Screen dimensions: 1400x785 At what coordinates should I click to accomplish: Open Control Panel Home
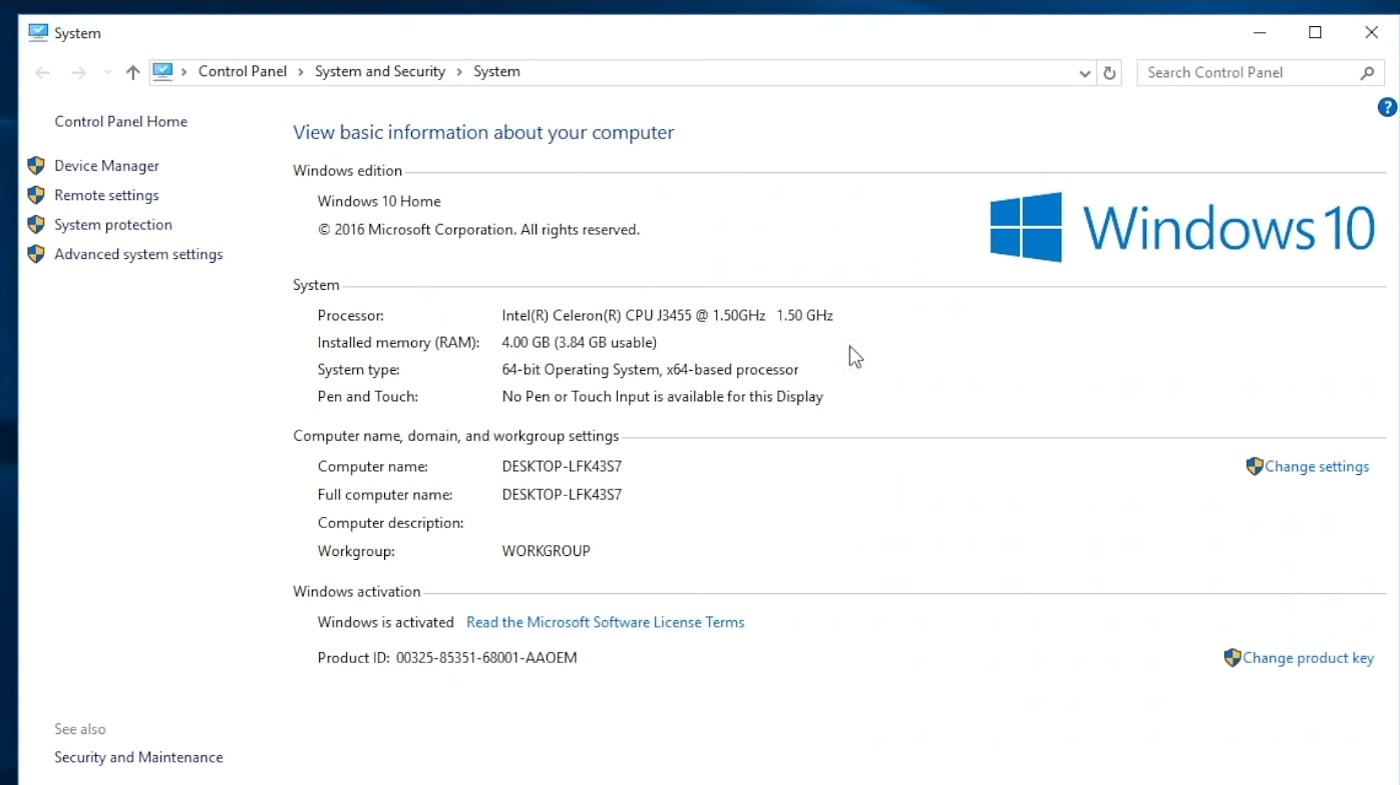tap(121, 121)
